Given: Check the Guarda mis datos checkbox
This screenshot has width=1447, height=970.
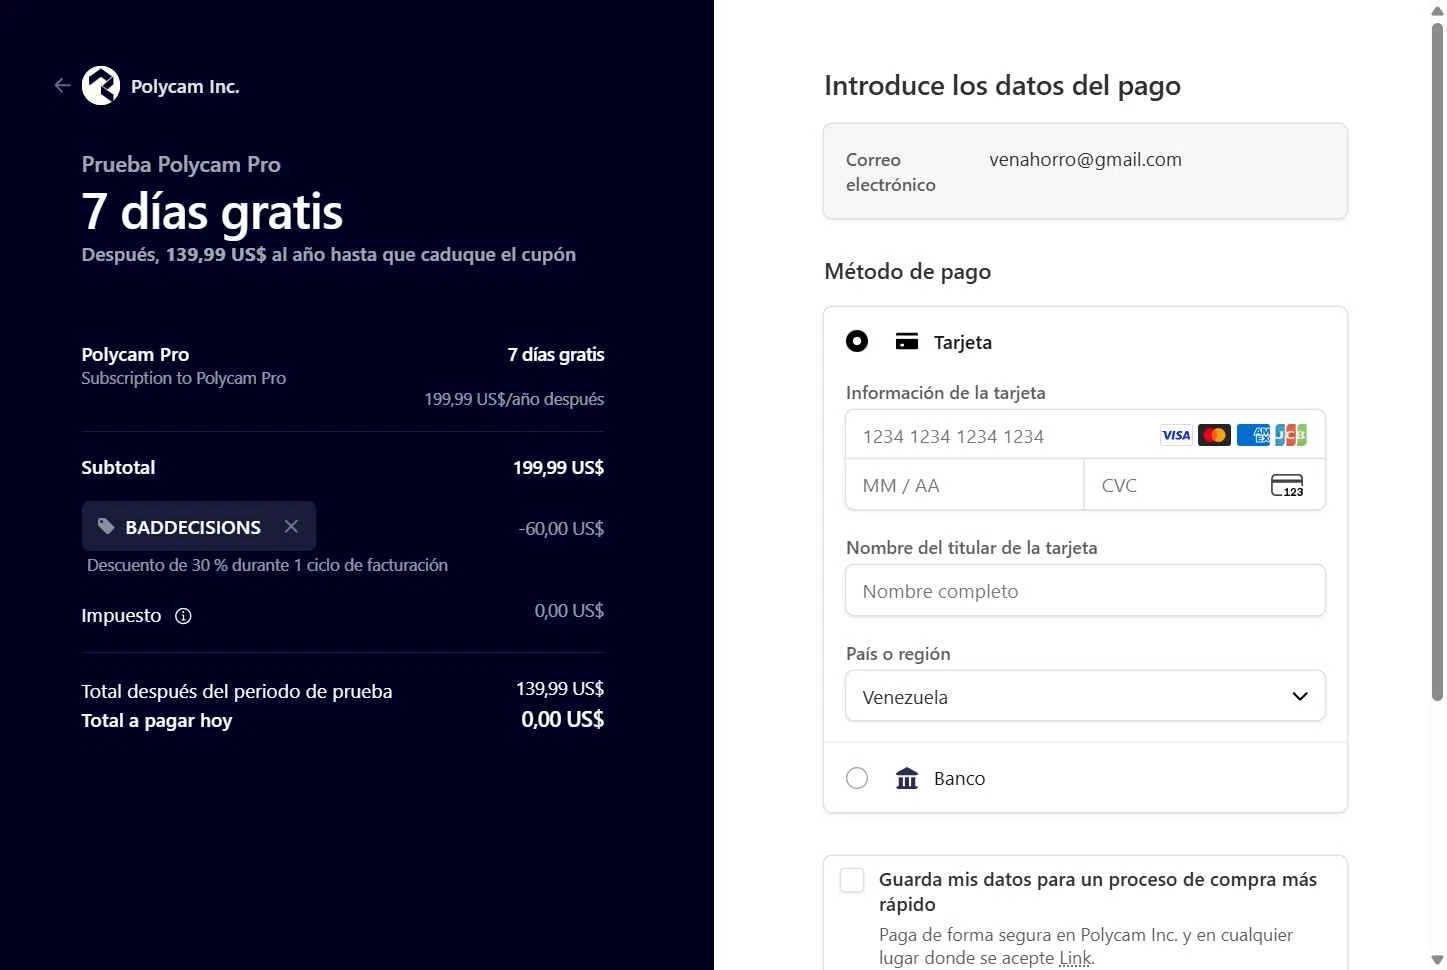Looking at the screenshot, I should tap(852, 880).
